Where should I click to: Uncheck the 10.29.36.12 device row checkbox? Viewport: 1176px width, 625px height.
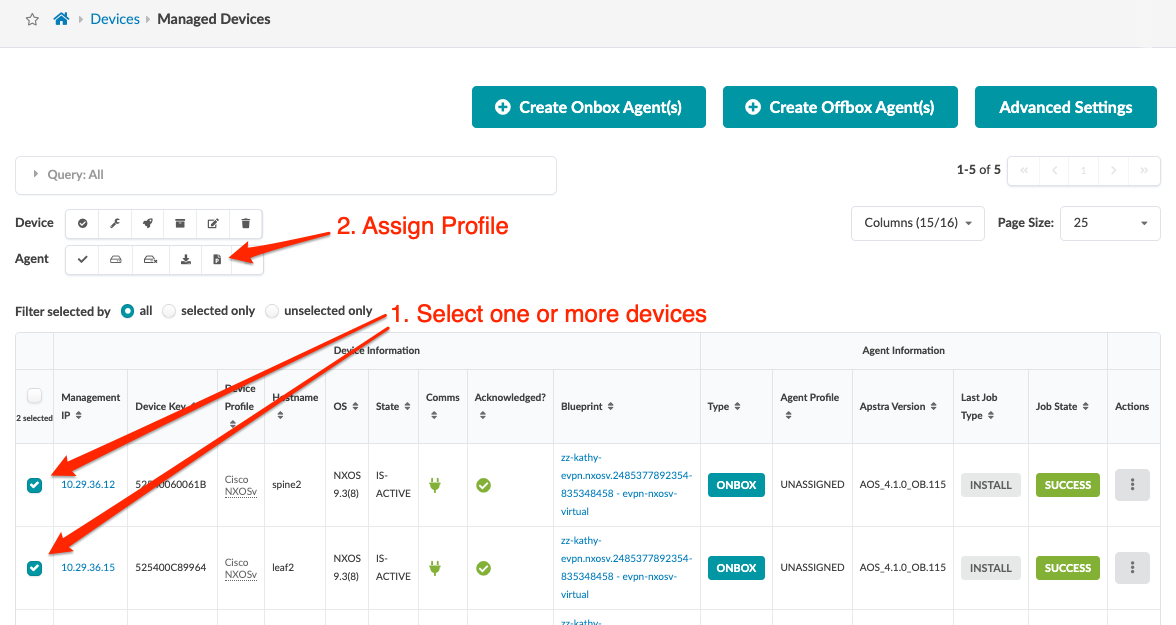(x=35, y=485)
